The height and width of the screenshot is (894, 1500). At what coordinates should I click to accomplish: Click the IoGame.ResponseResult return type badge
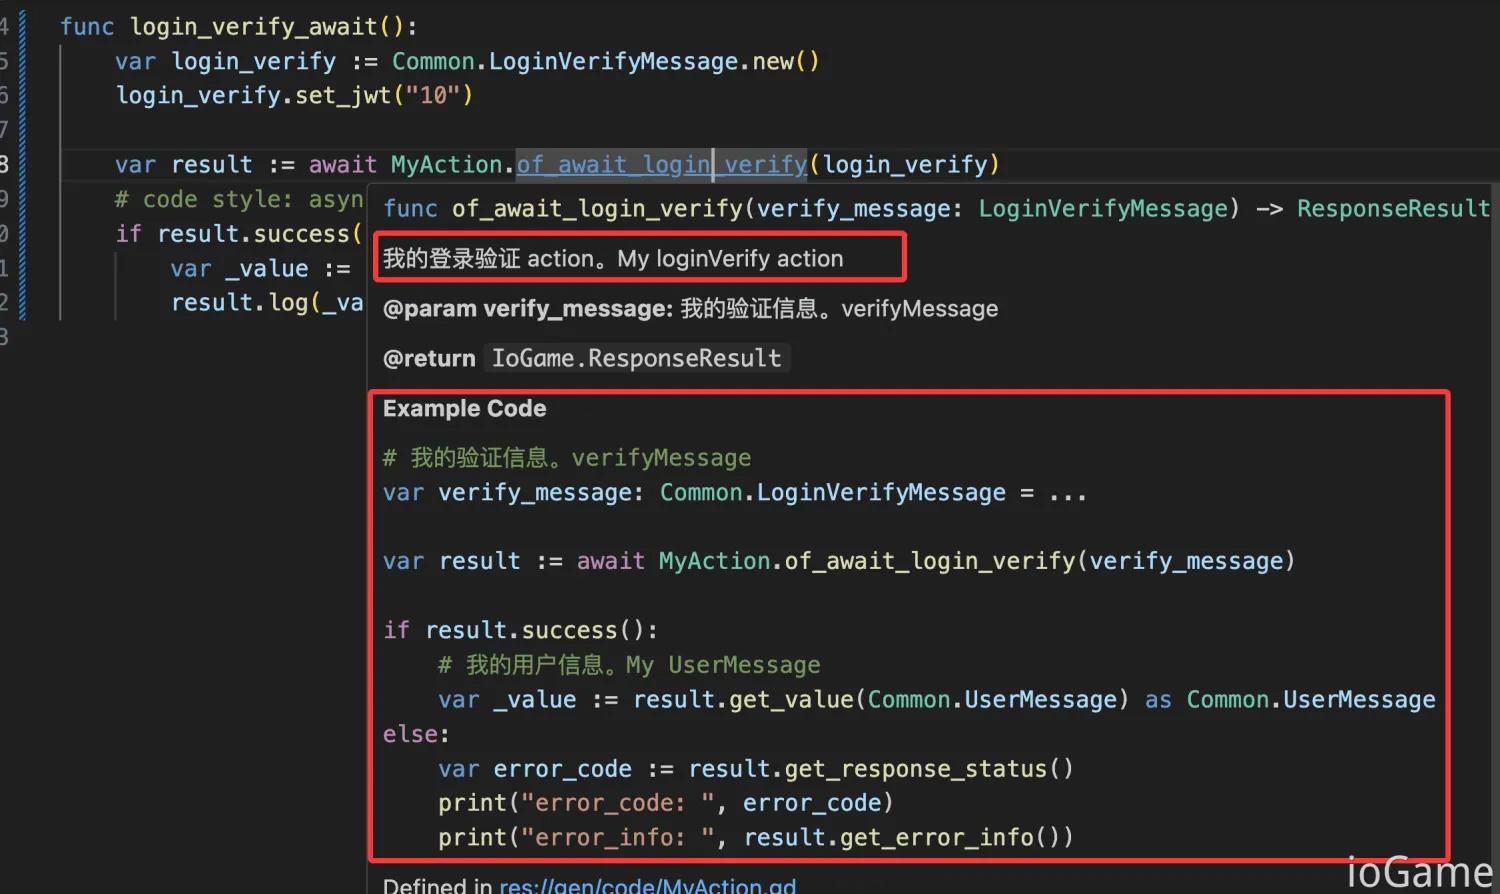click(x=636, y=358)
